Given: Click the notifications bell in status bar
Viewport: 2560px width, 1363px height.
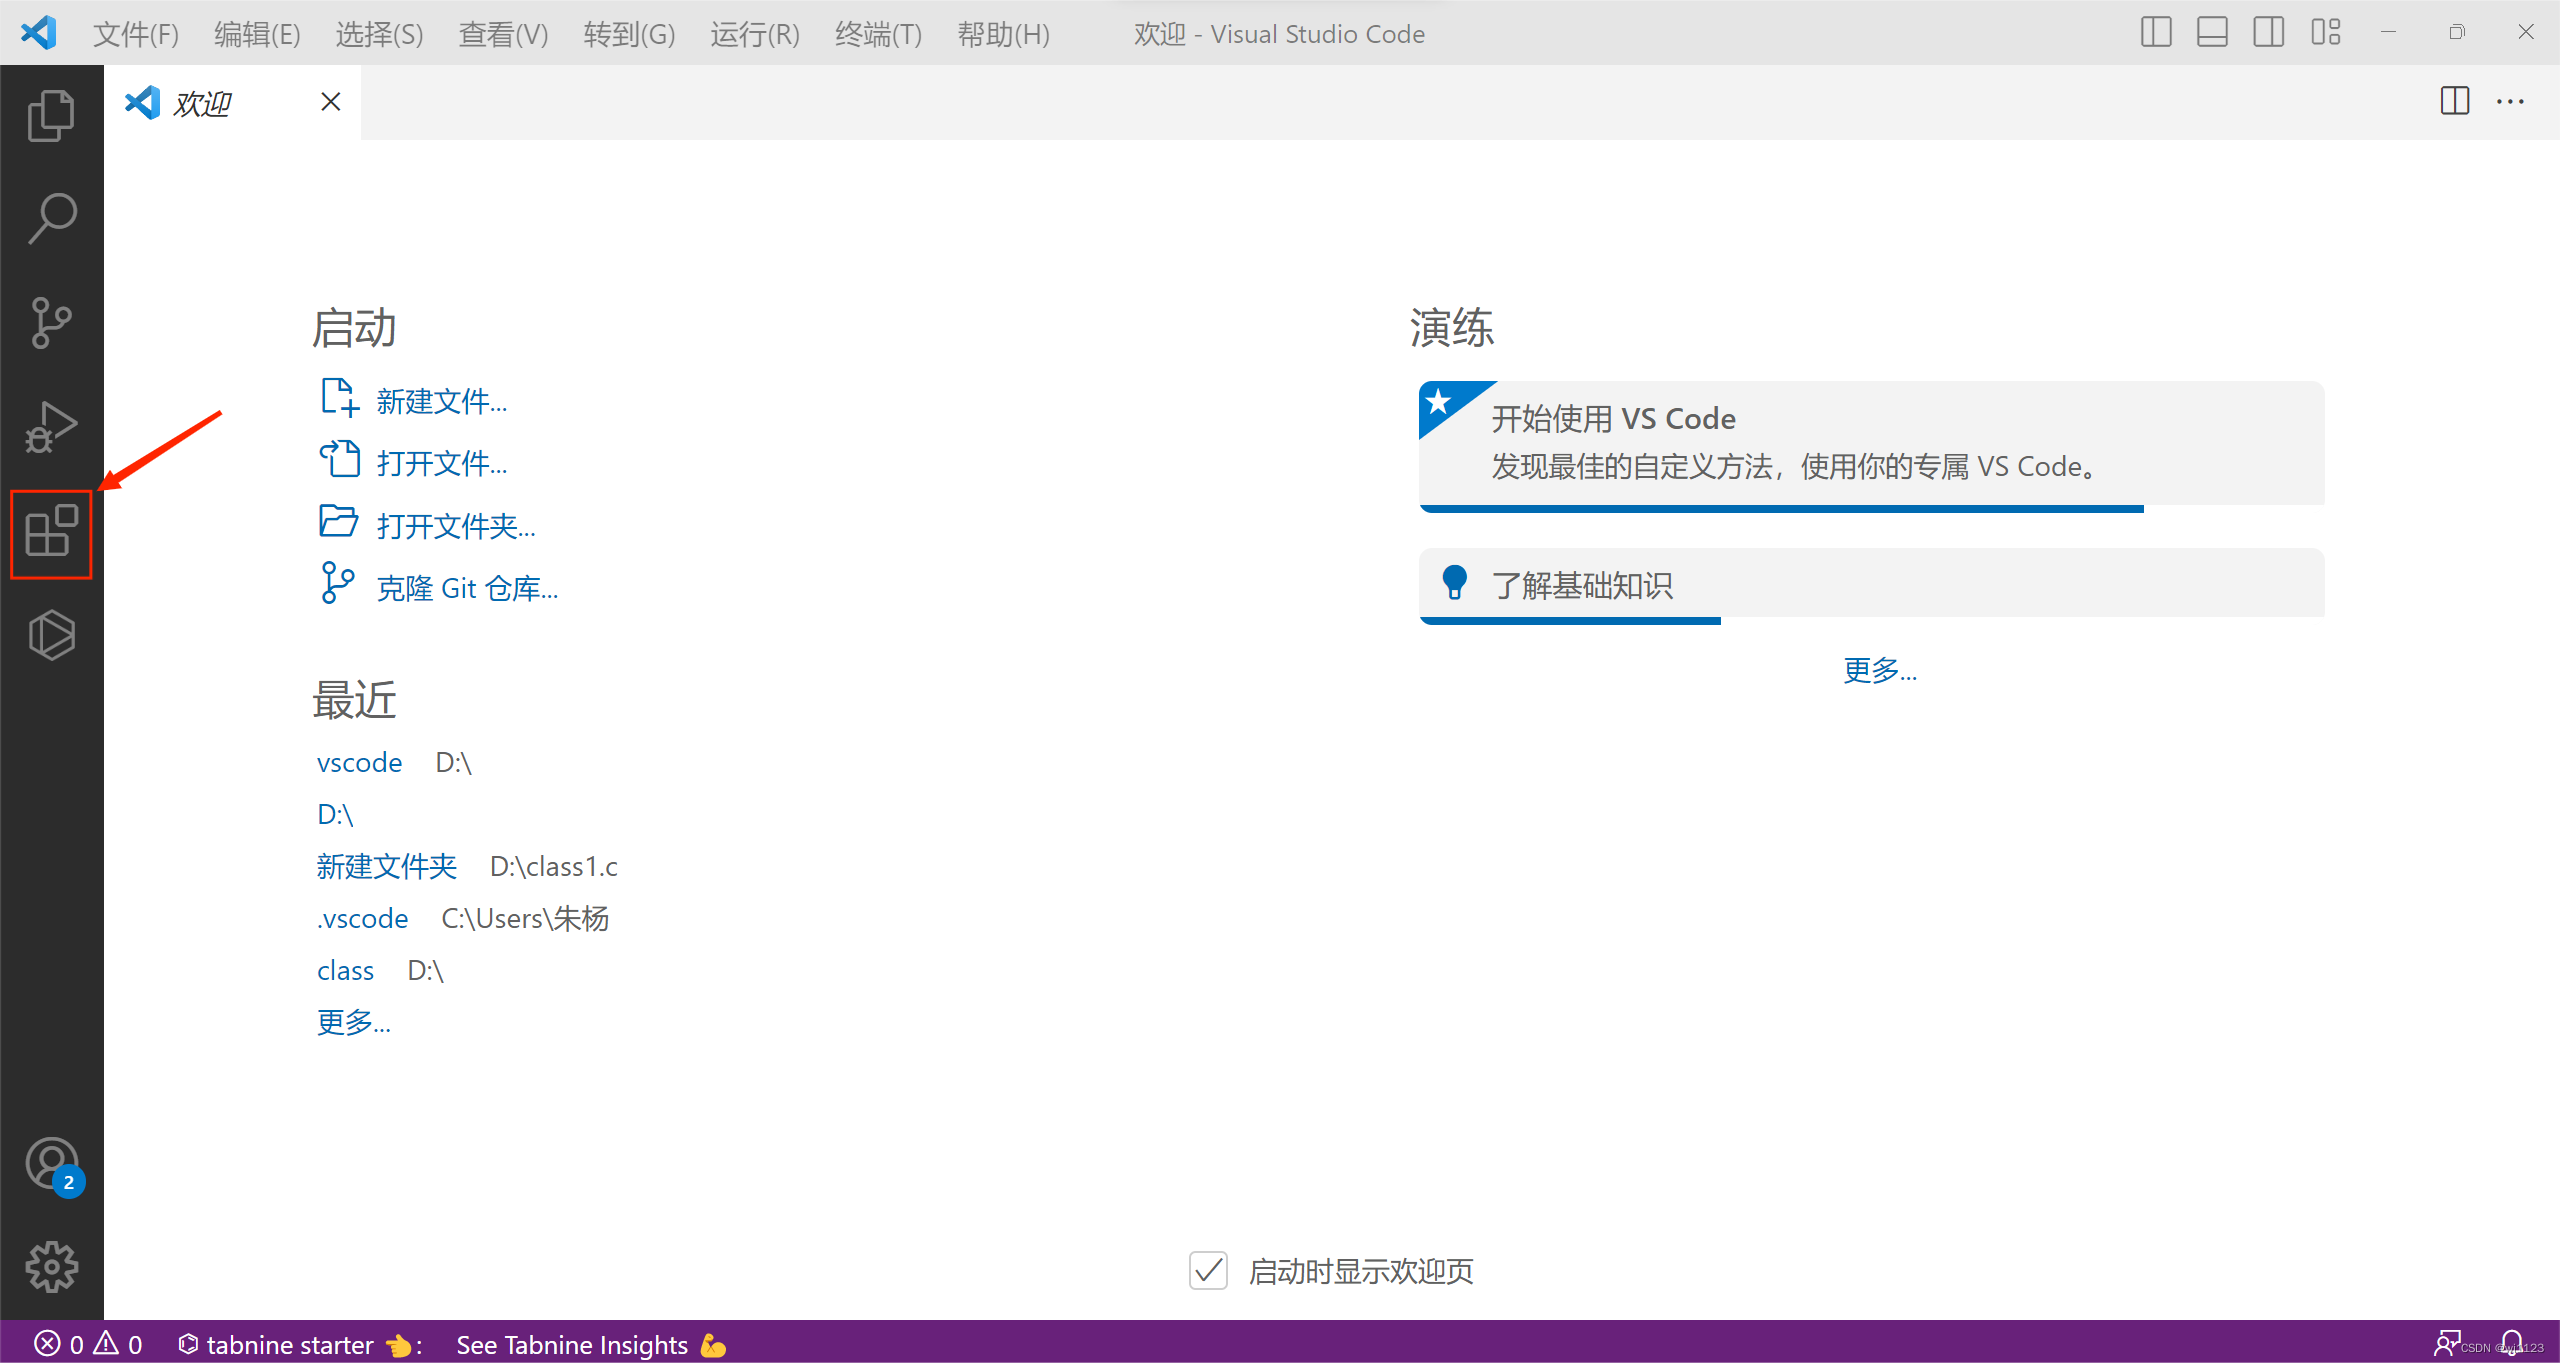Looking at the screenshot, I should tap(2511, 1343).
